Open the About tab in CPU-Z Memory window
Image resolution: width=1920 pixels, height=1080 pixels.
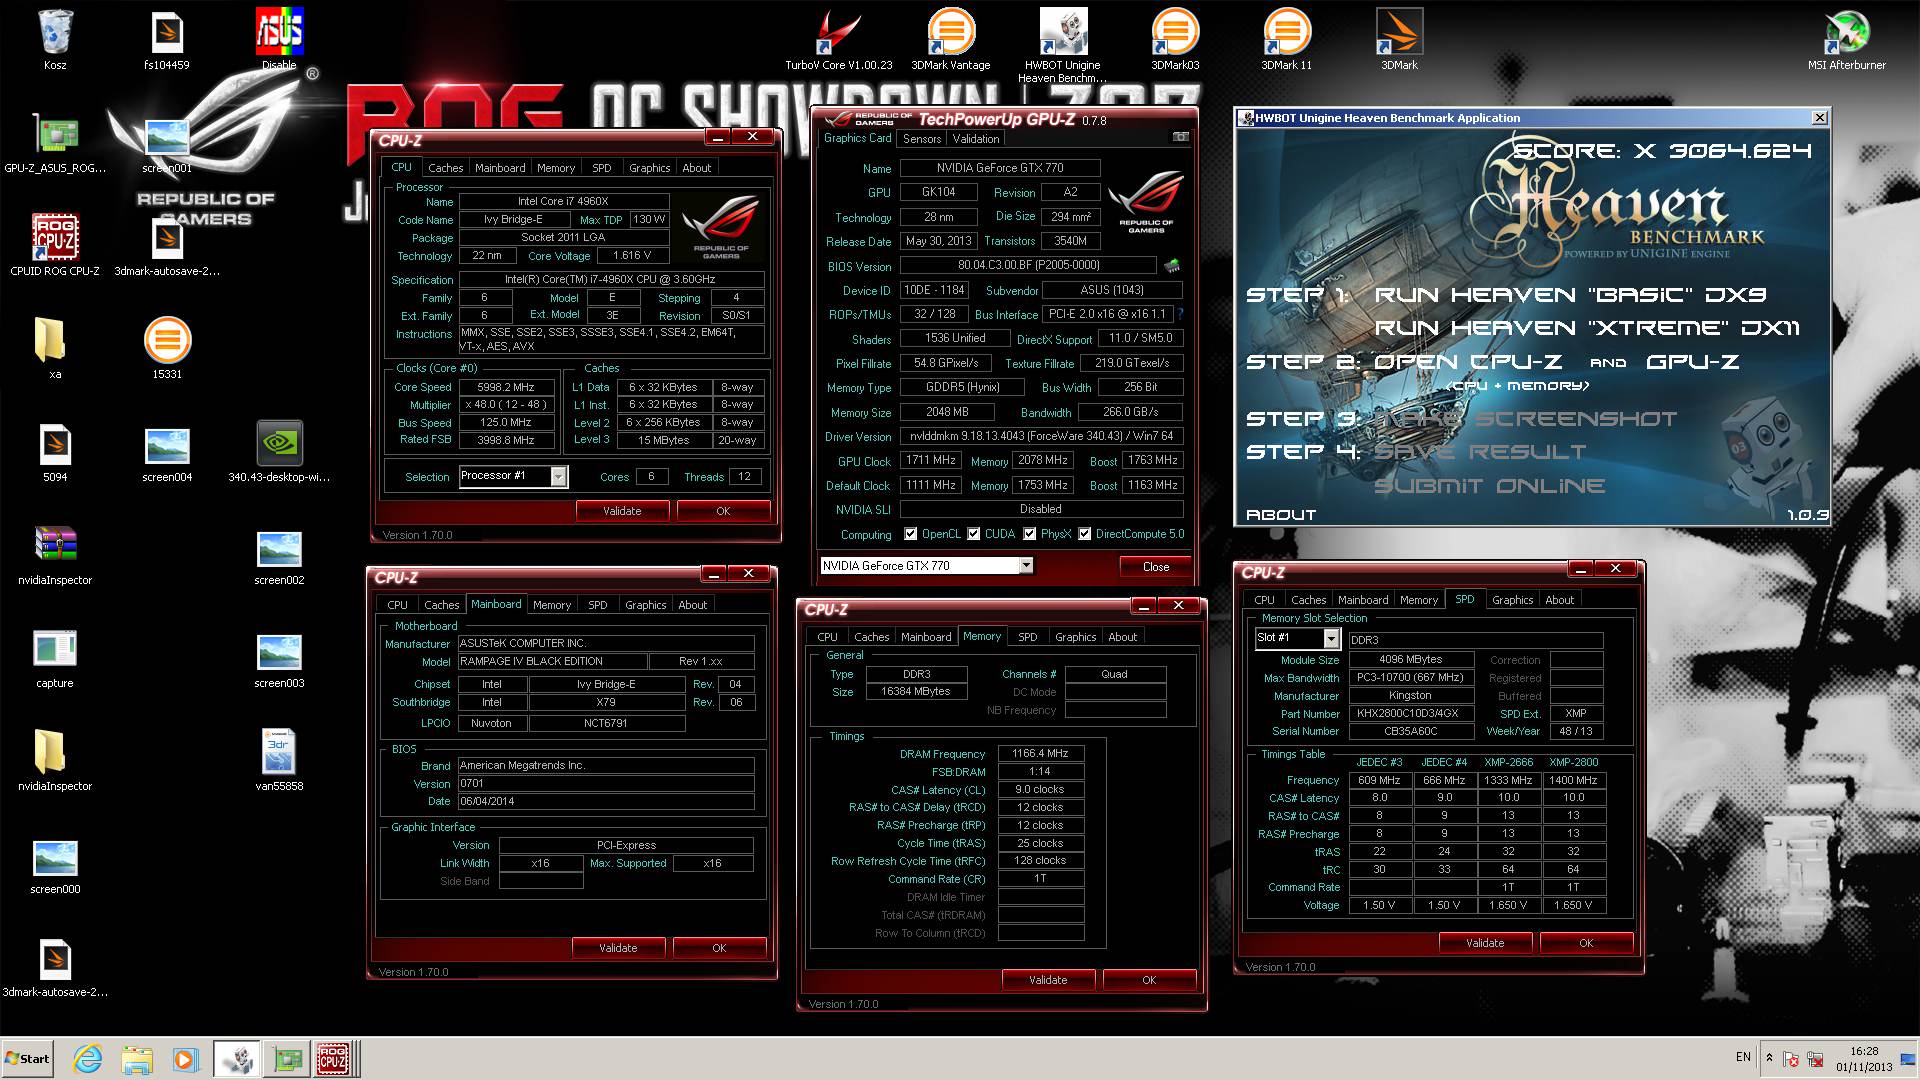point(1122,637)
